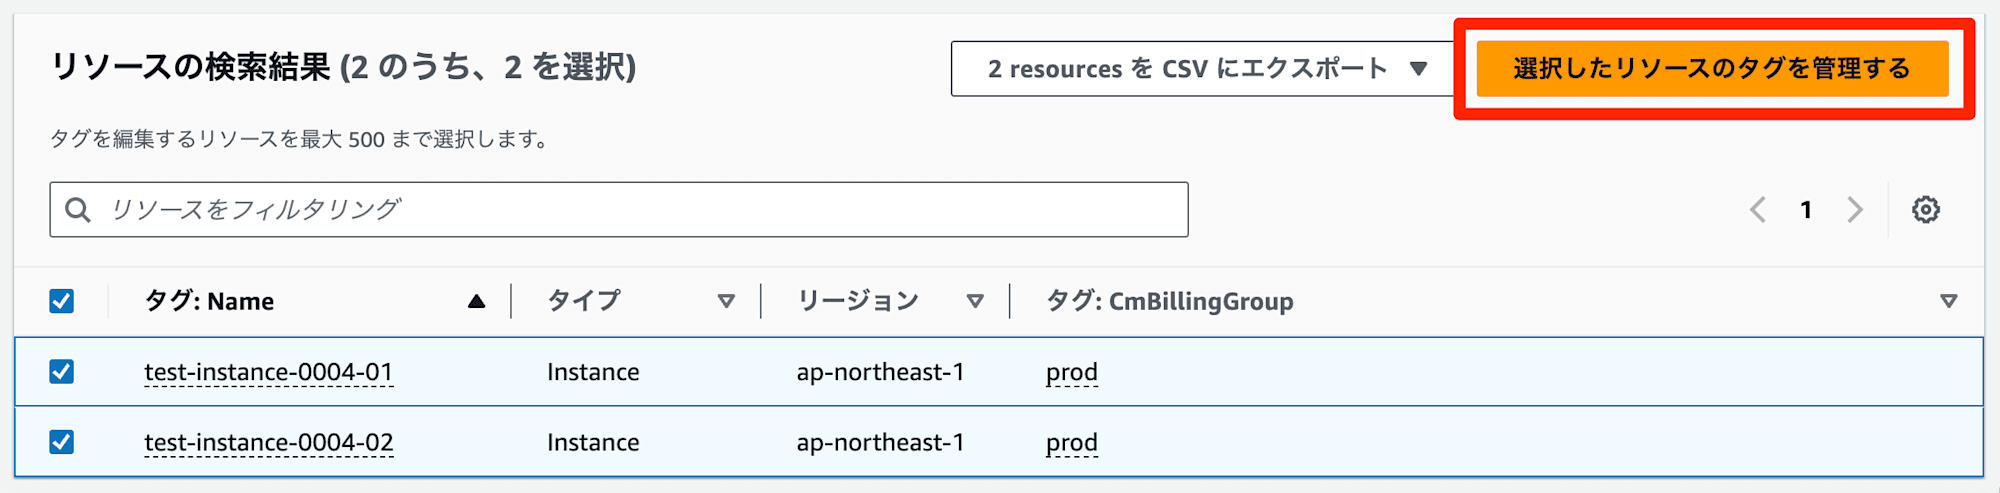
Task: Click the magnifier icon in the filter box
Action: [77, 210]
